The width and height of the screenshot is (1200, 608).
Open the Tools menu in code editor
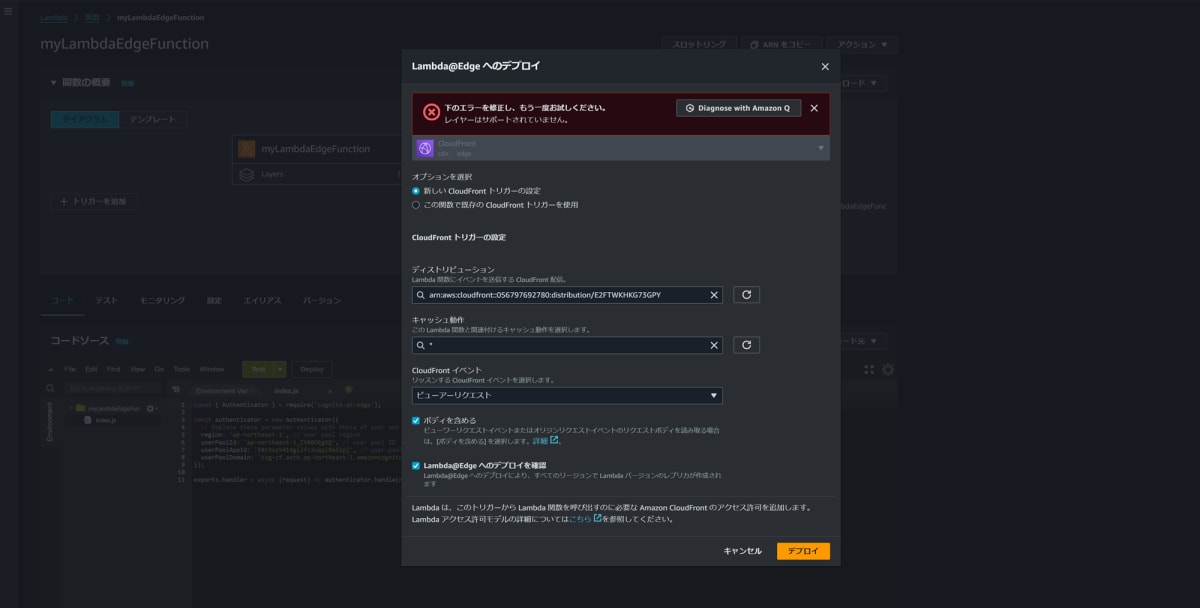tap(181, 369)
